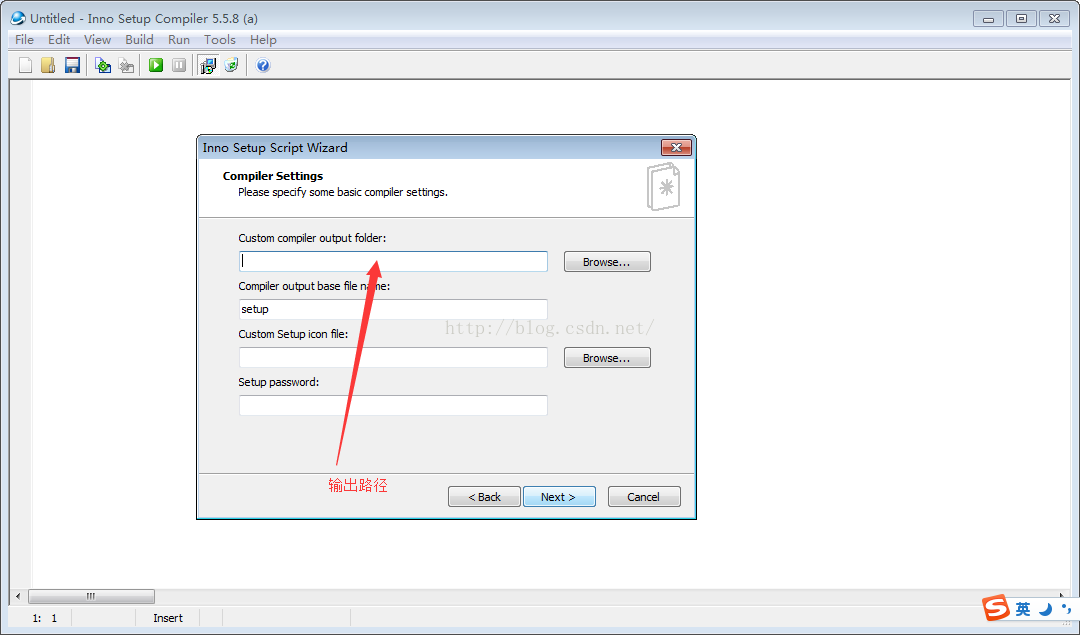Close the Inno Setup Script Wizard dialog

[676, 147]
